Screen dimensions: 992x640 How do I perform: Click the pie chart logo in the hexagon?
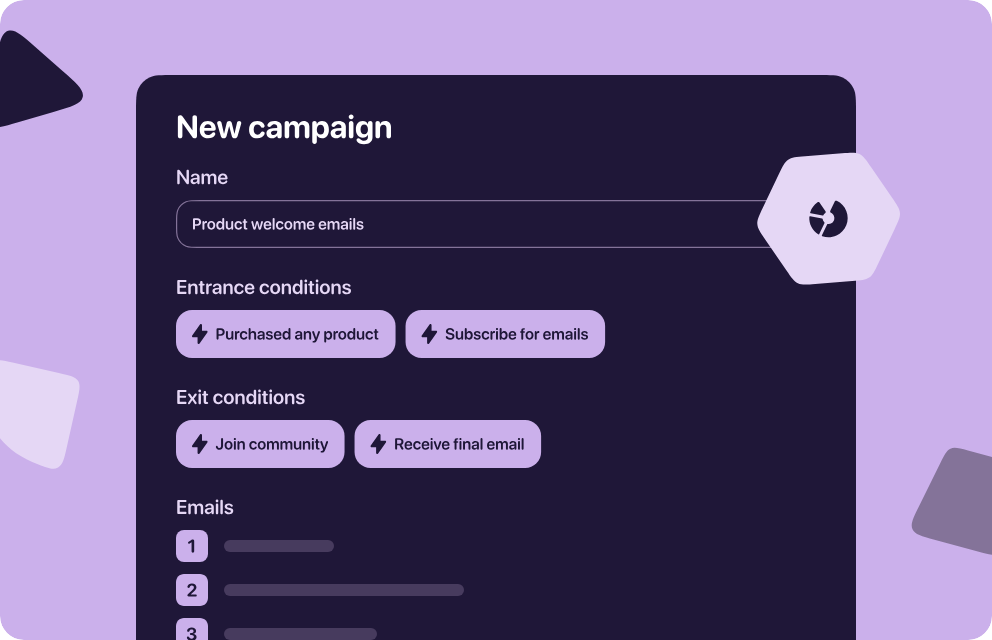coord(828,219)
